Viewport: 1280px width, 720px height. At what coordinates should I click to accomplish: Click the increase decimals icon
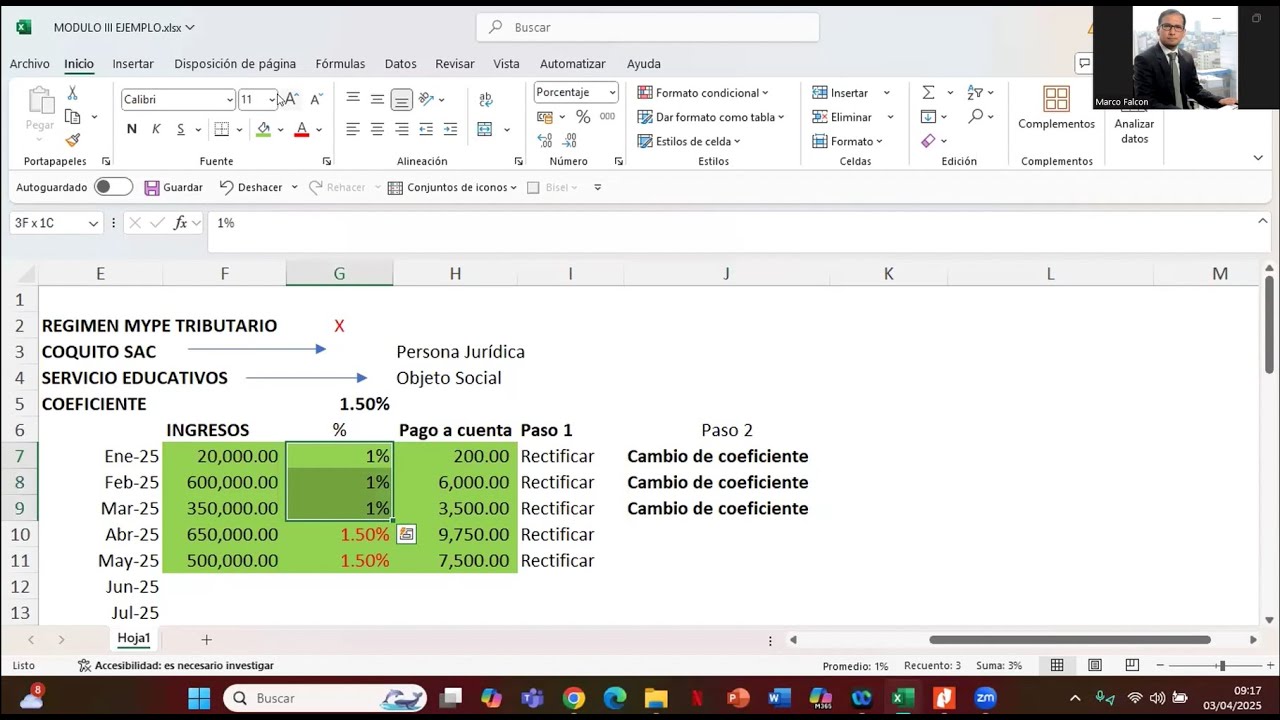pyautogui.click(x=545, y=140)
